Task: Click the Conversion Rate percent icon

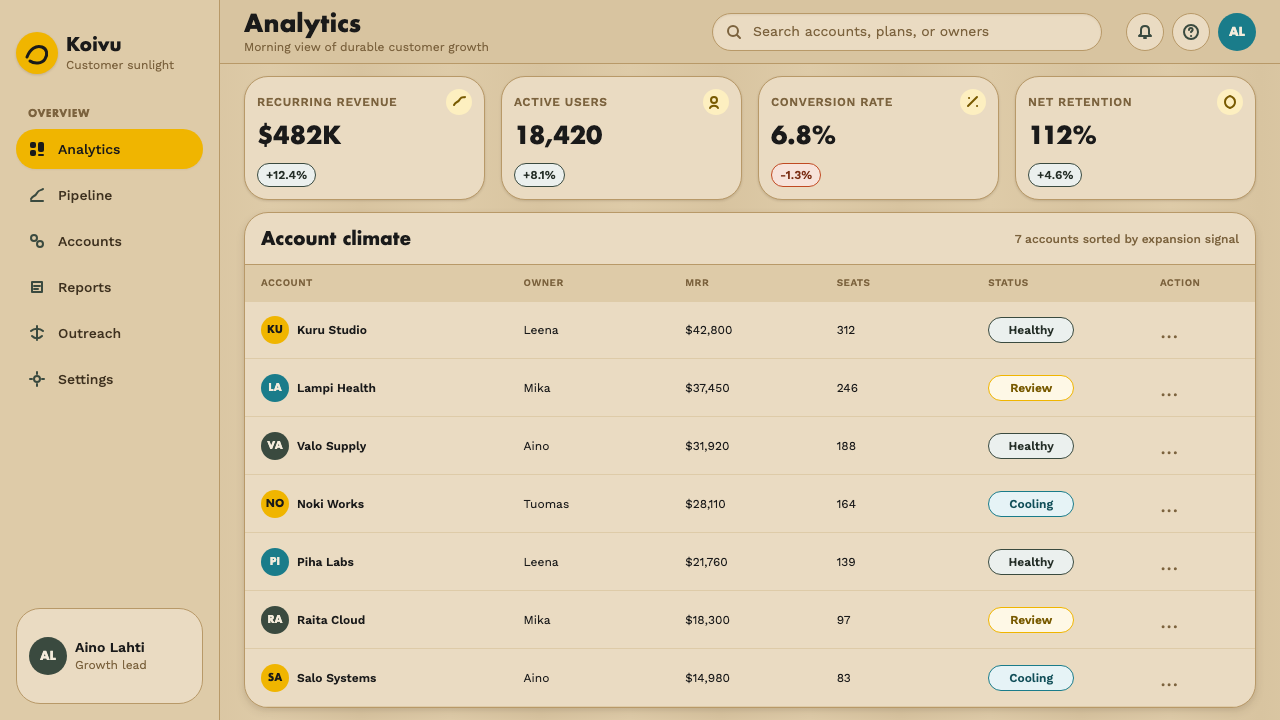Action: coord(973,101)
